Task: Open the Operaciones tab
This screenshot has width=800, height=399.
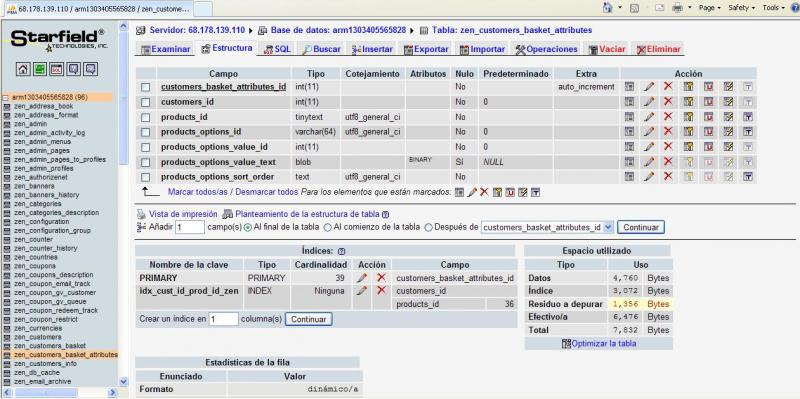Action: (x=546, y=49)
